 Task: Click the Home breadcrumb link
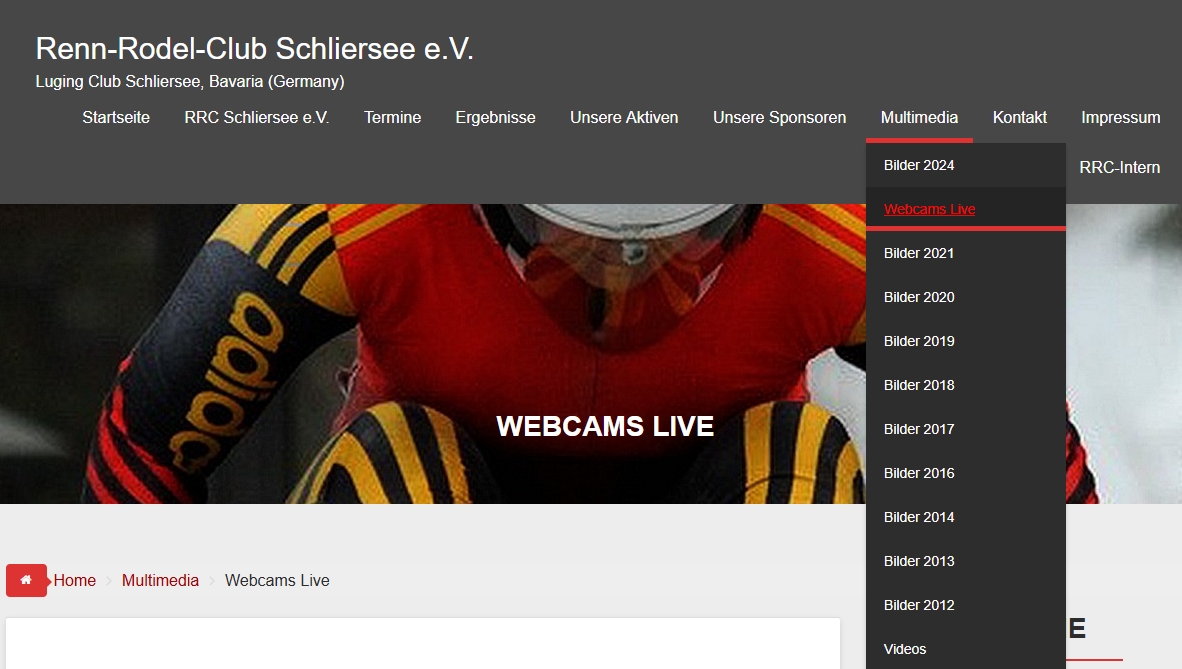pyautogui.click(x=75, y=580)
